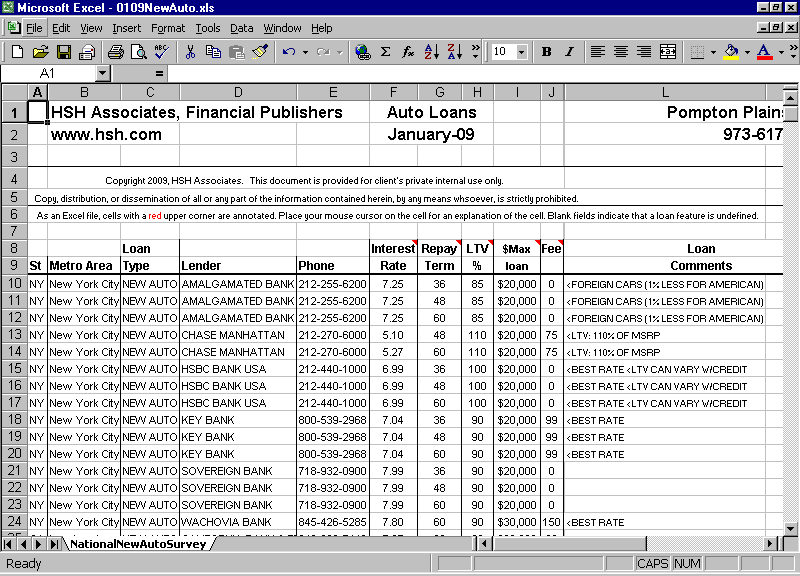Apply the red font color
Viewport: 800px width, 576px height.
click(x=764, y=52)
